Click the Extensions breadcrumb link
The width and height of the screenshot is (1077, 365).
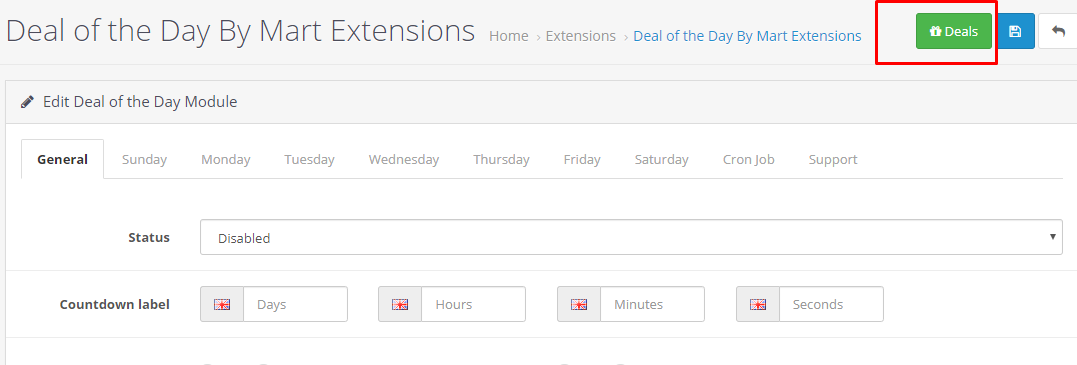click(580, 36)
